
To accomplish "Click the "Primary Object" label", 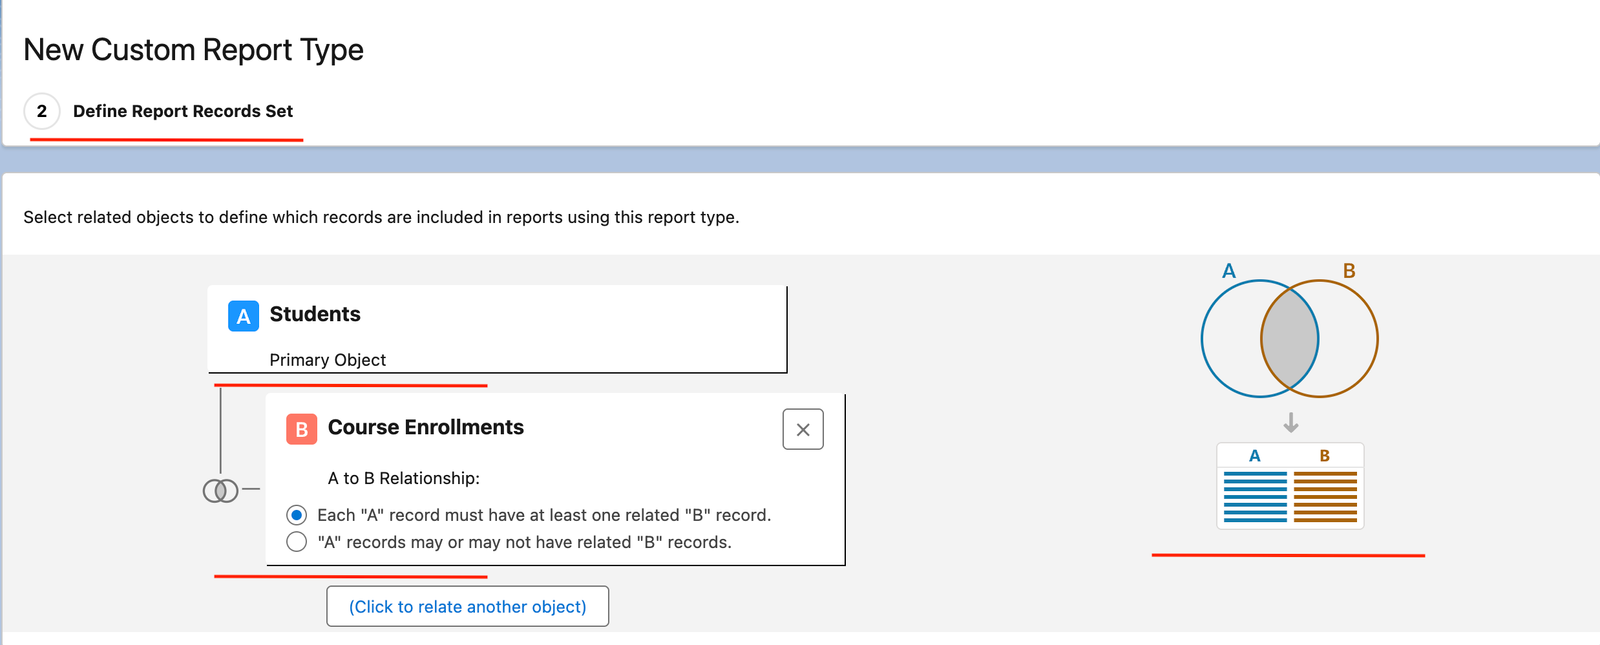I will (327, 360).
